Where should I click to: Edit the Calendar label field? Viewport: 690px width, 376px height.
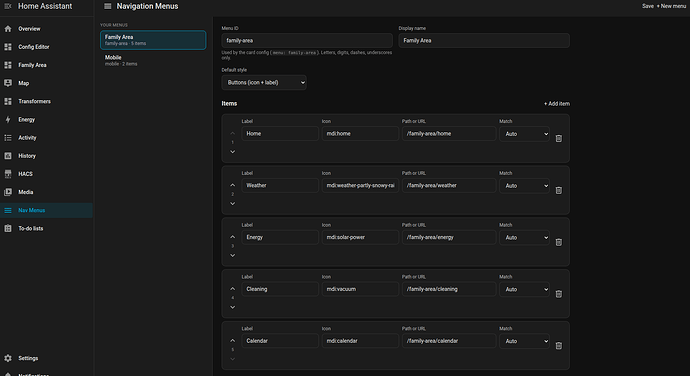pyautogui.click(x=280, y=341)
